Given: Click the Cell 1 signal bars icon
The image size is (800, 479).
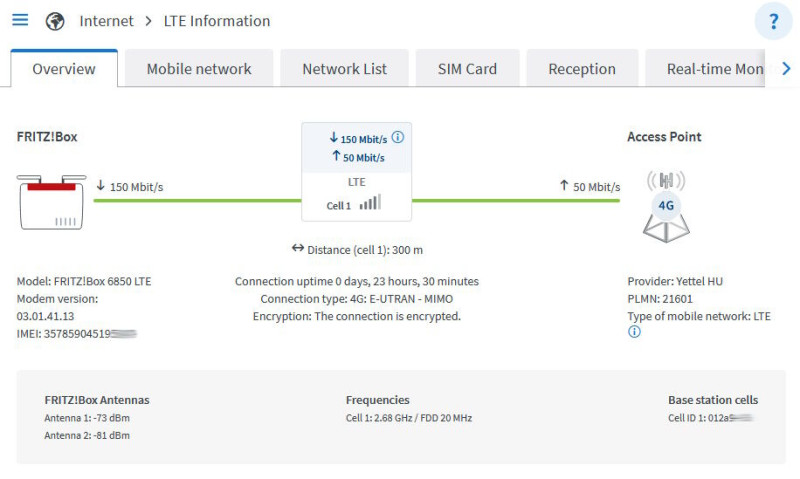Looking at the screenshot, I should [370, 203].
